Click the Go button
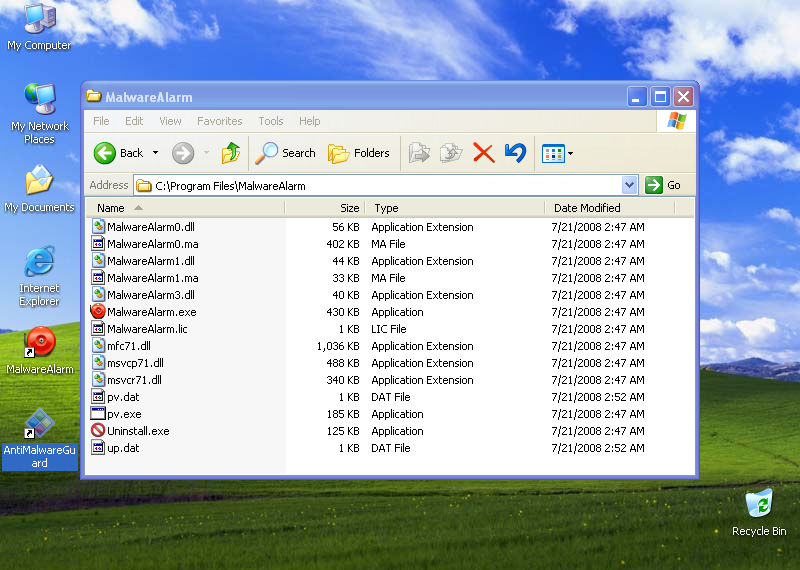The image size is (800, 570). tap(663, 185)
